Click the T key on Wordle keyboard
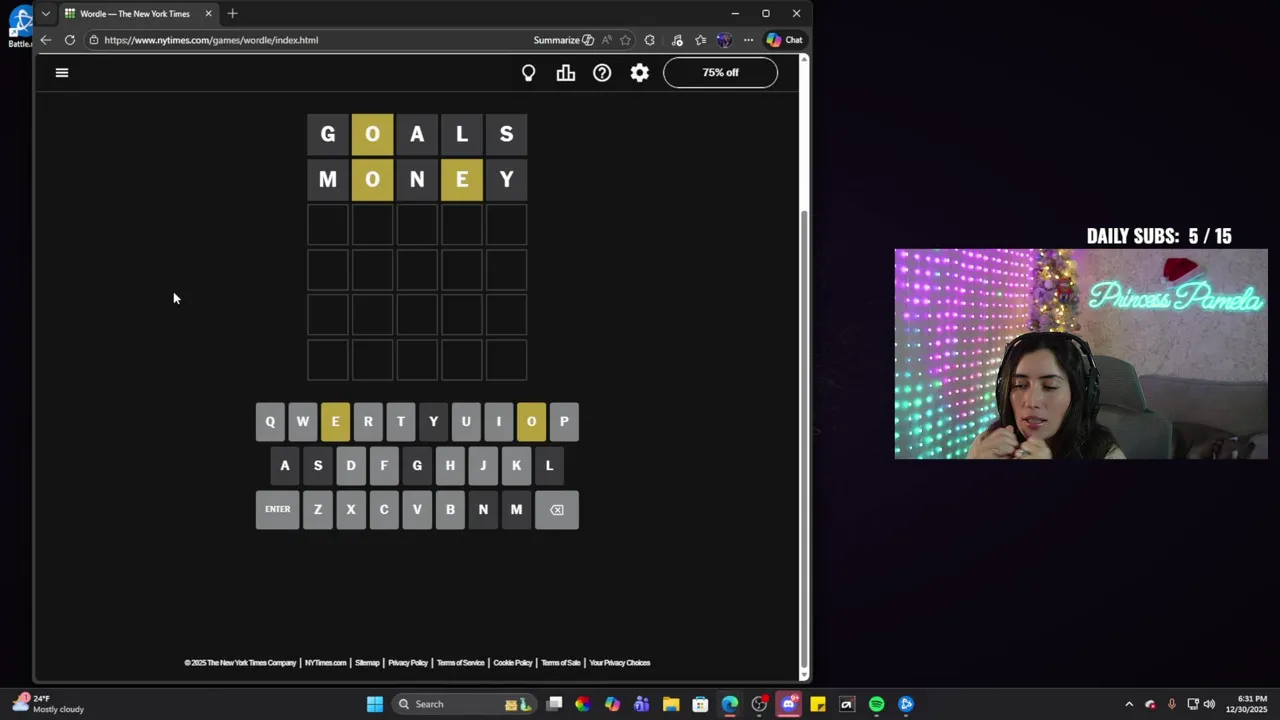The image size is (1280, 720). point(401,422)
